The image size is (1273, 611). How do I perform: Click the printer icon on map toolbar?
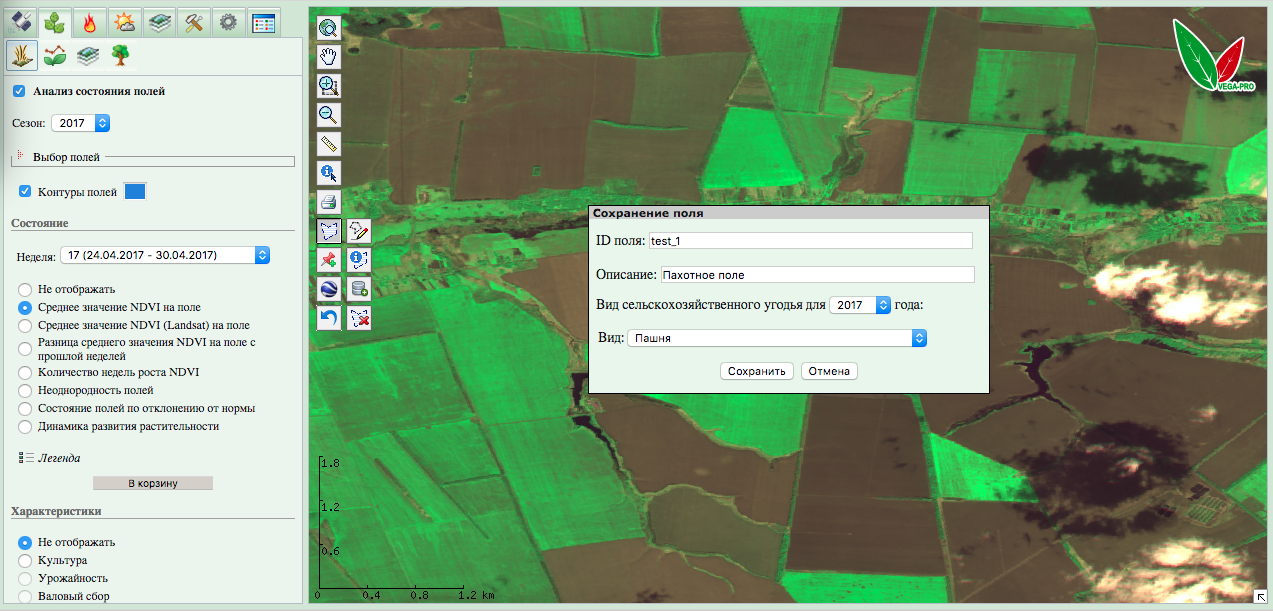coord(329,202)
